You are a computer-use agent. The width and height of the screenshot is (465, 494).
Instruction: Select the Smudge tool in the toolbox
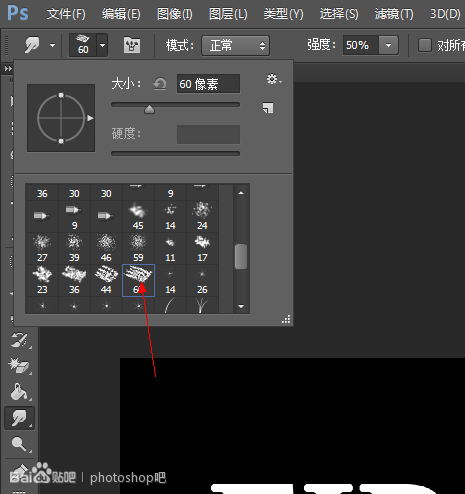(19, 418)
